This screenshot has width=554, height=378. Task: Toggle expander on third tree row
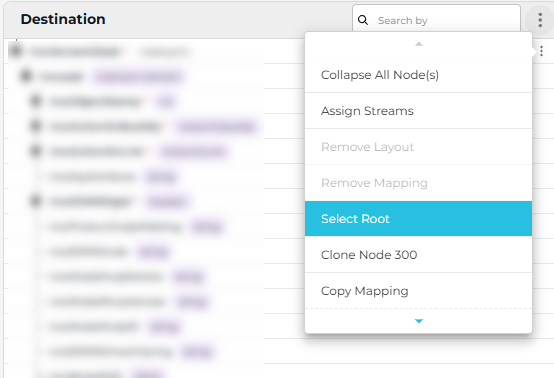(36, 101)
